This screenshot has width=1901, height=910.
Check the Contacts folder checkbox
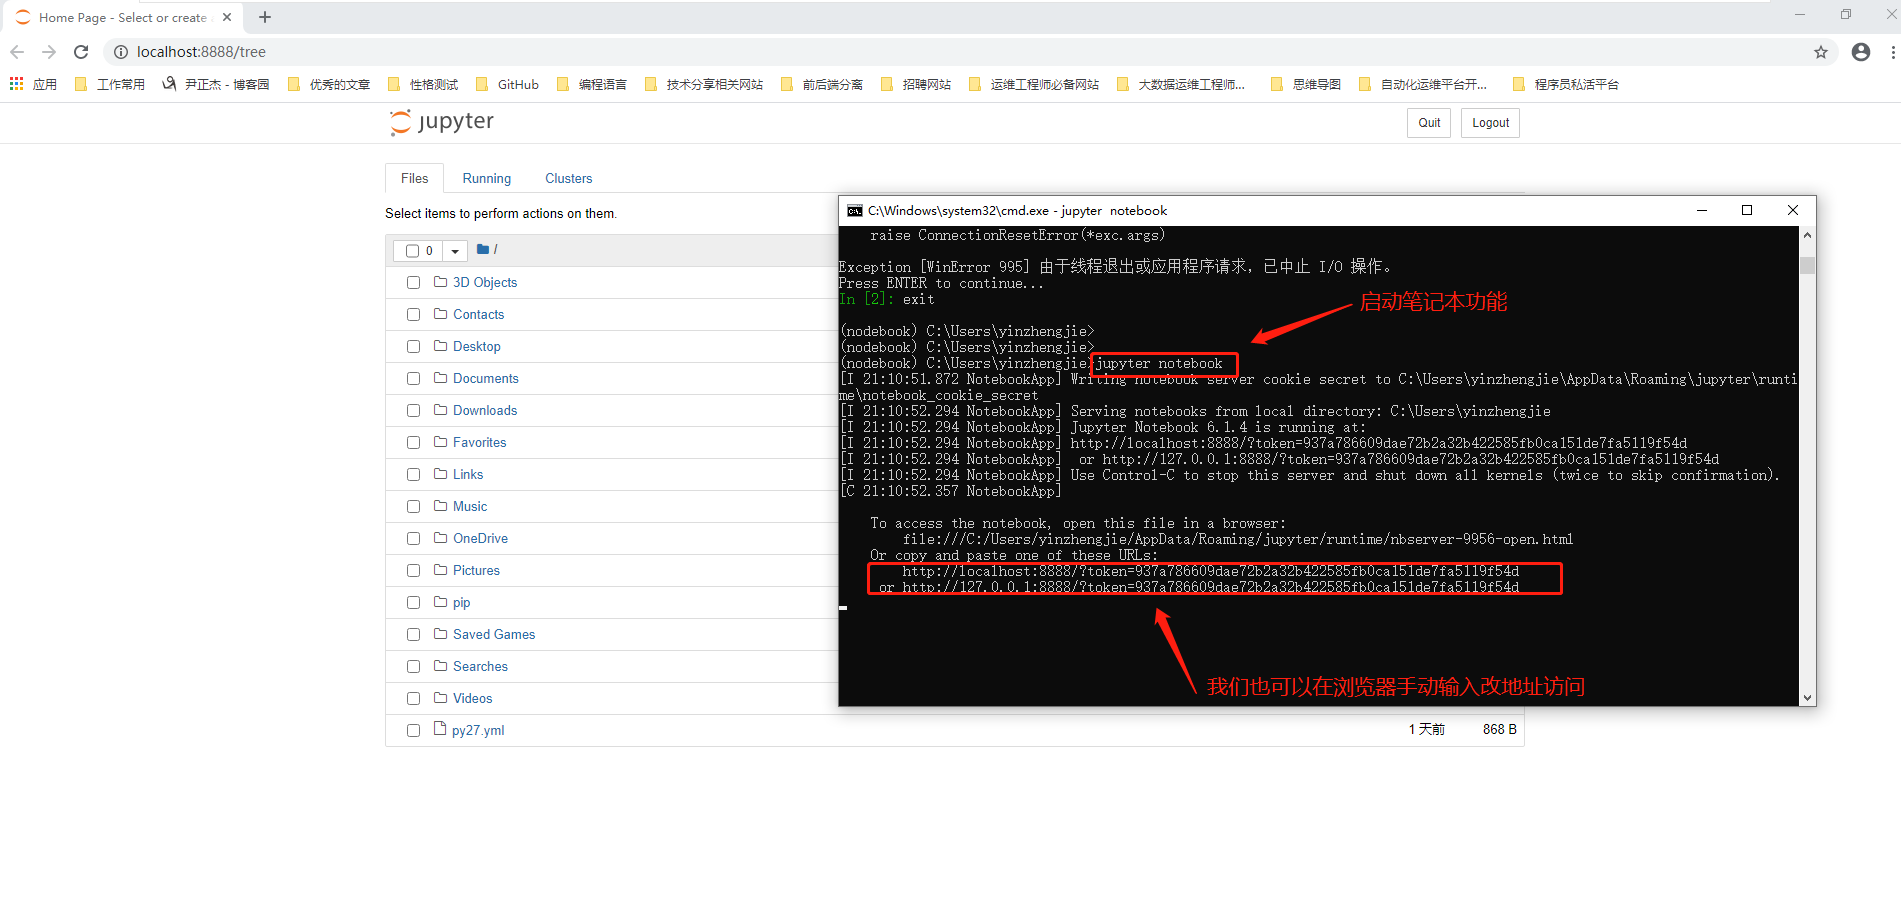413,315
